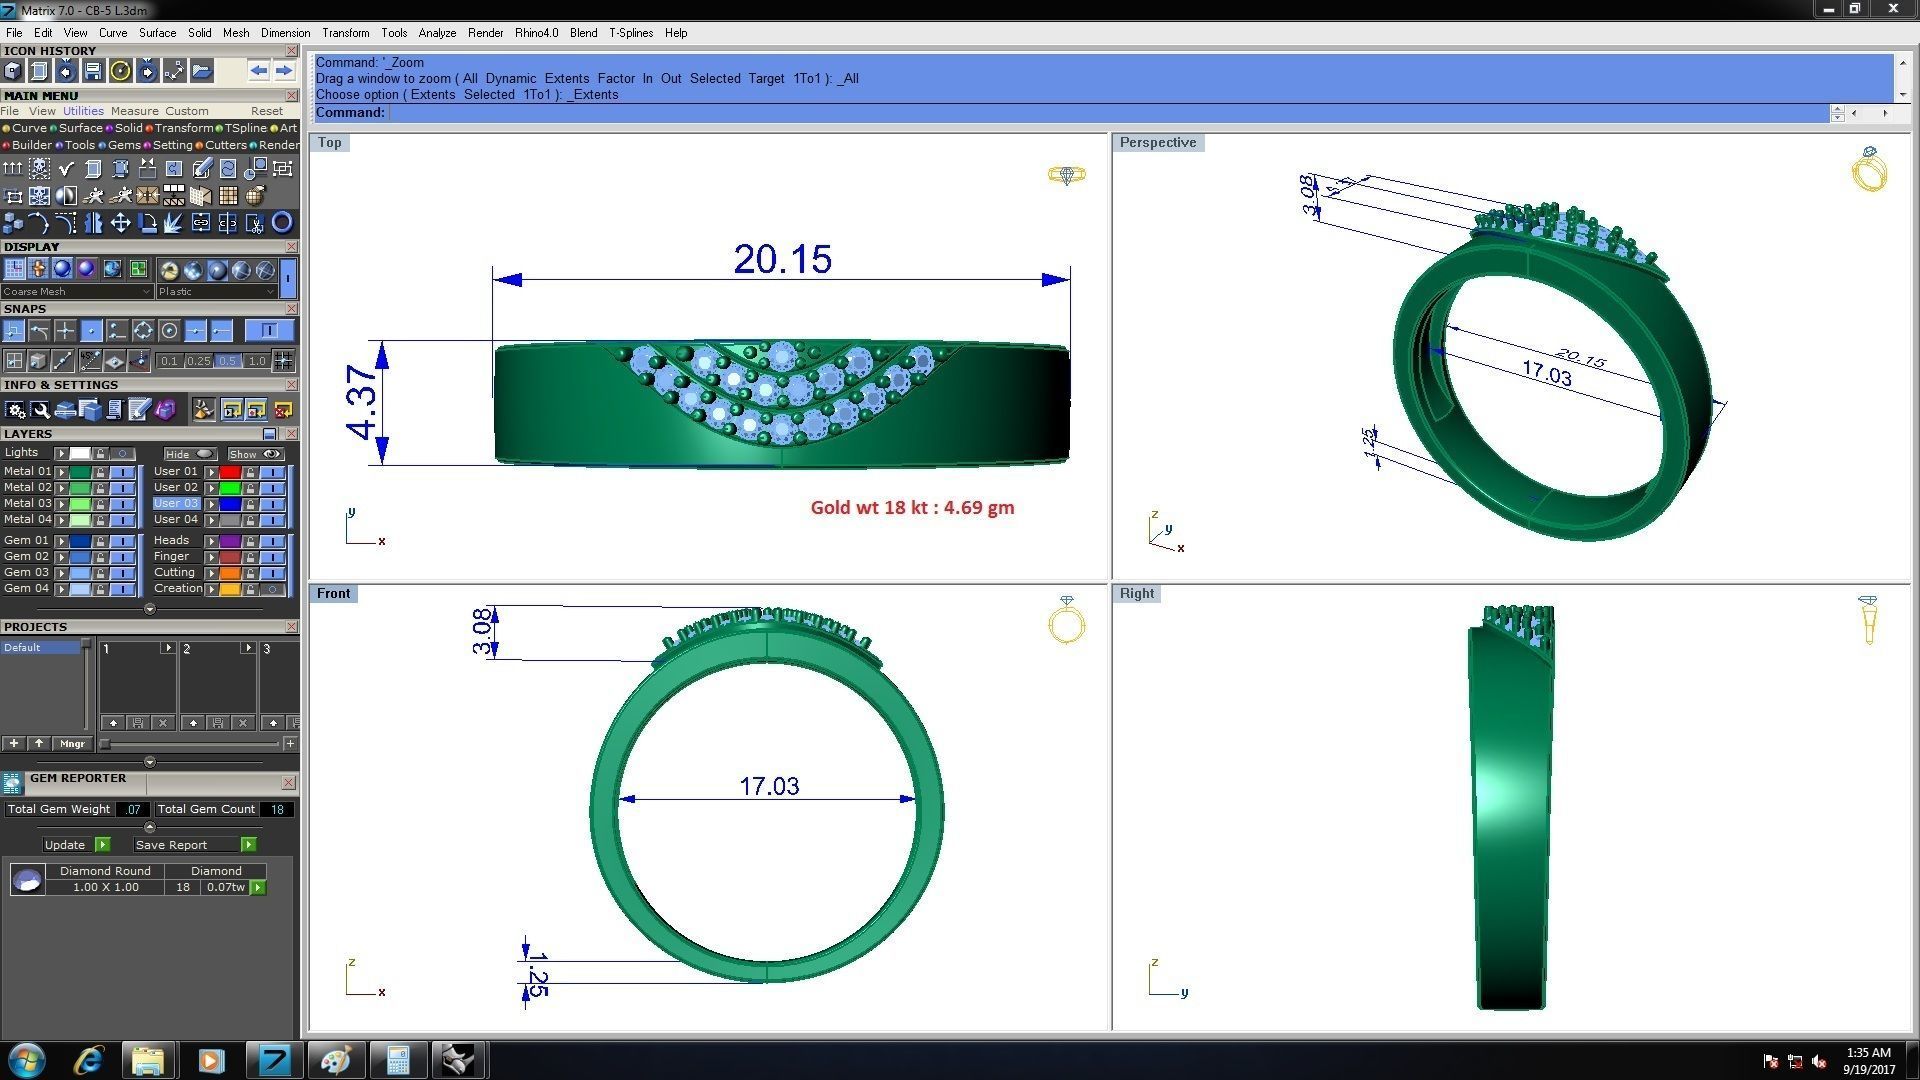Click the checkmark tool icon

(x=66, y=169)
